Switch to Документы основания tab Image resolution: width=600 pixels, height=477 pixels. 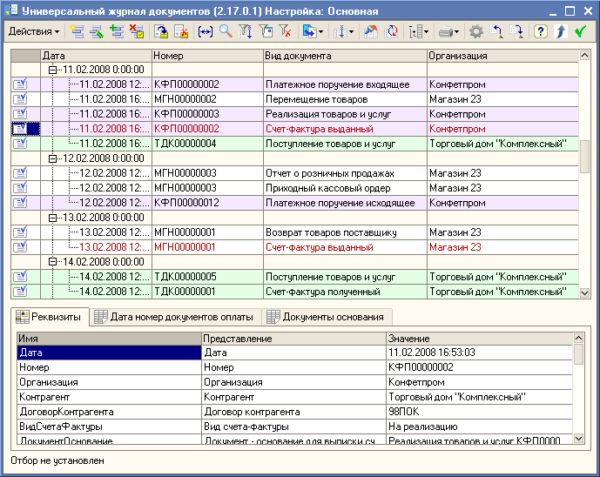tap(327, 317)
